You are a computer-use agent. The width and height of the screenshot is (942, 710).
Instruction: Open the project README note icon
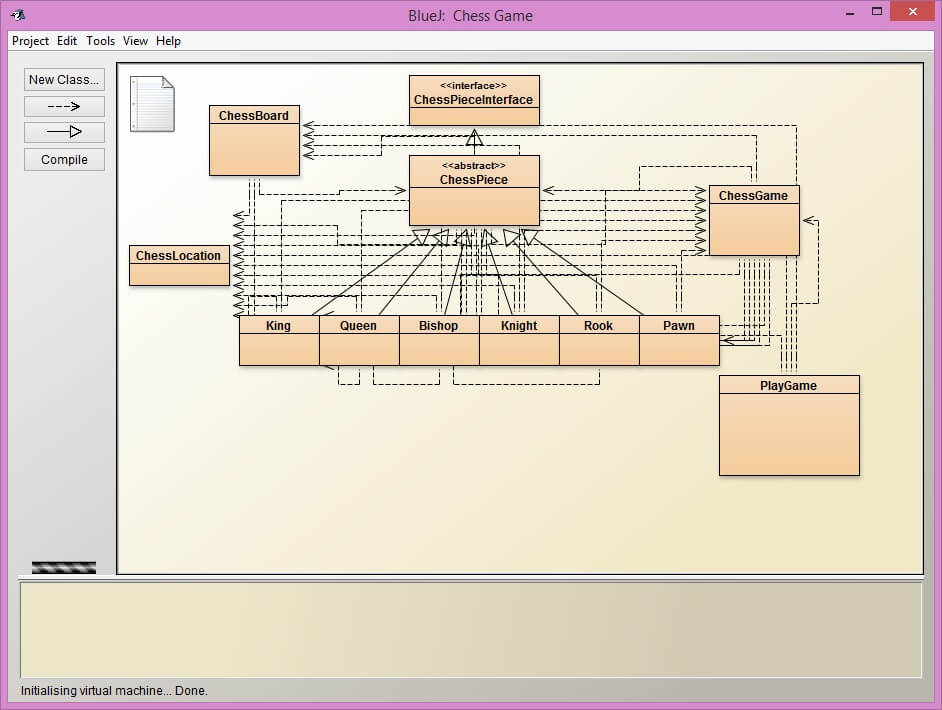(x=152, y=104)
